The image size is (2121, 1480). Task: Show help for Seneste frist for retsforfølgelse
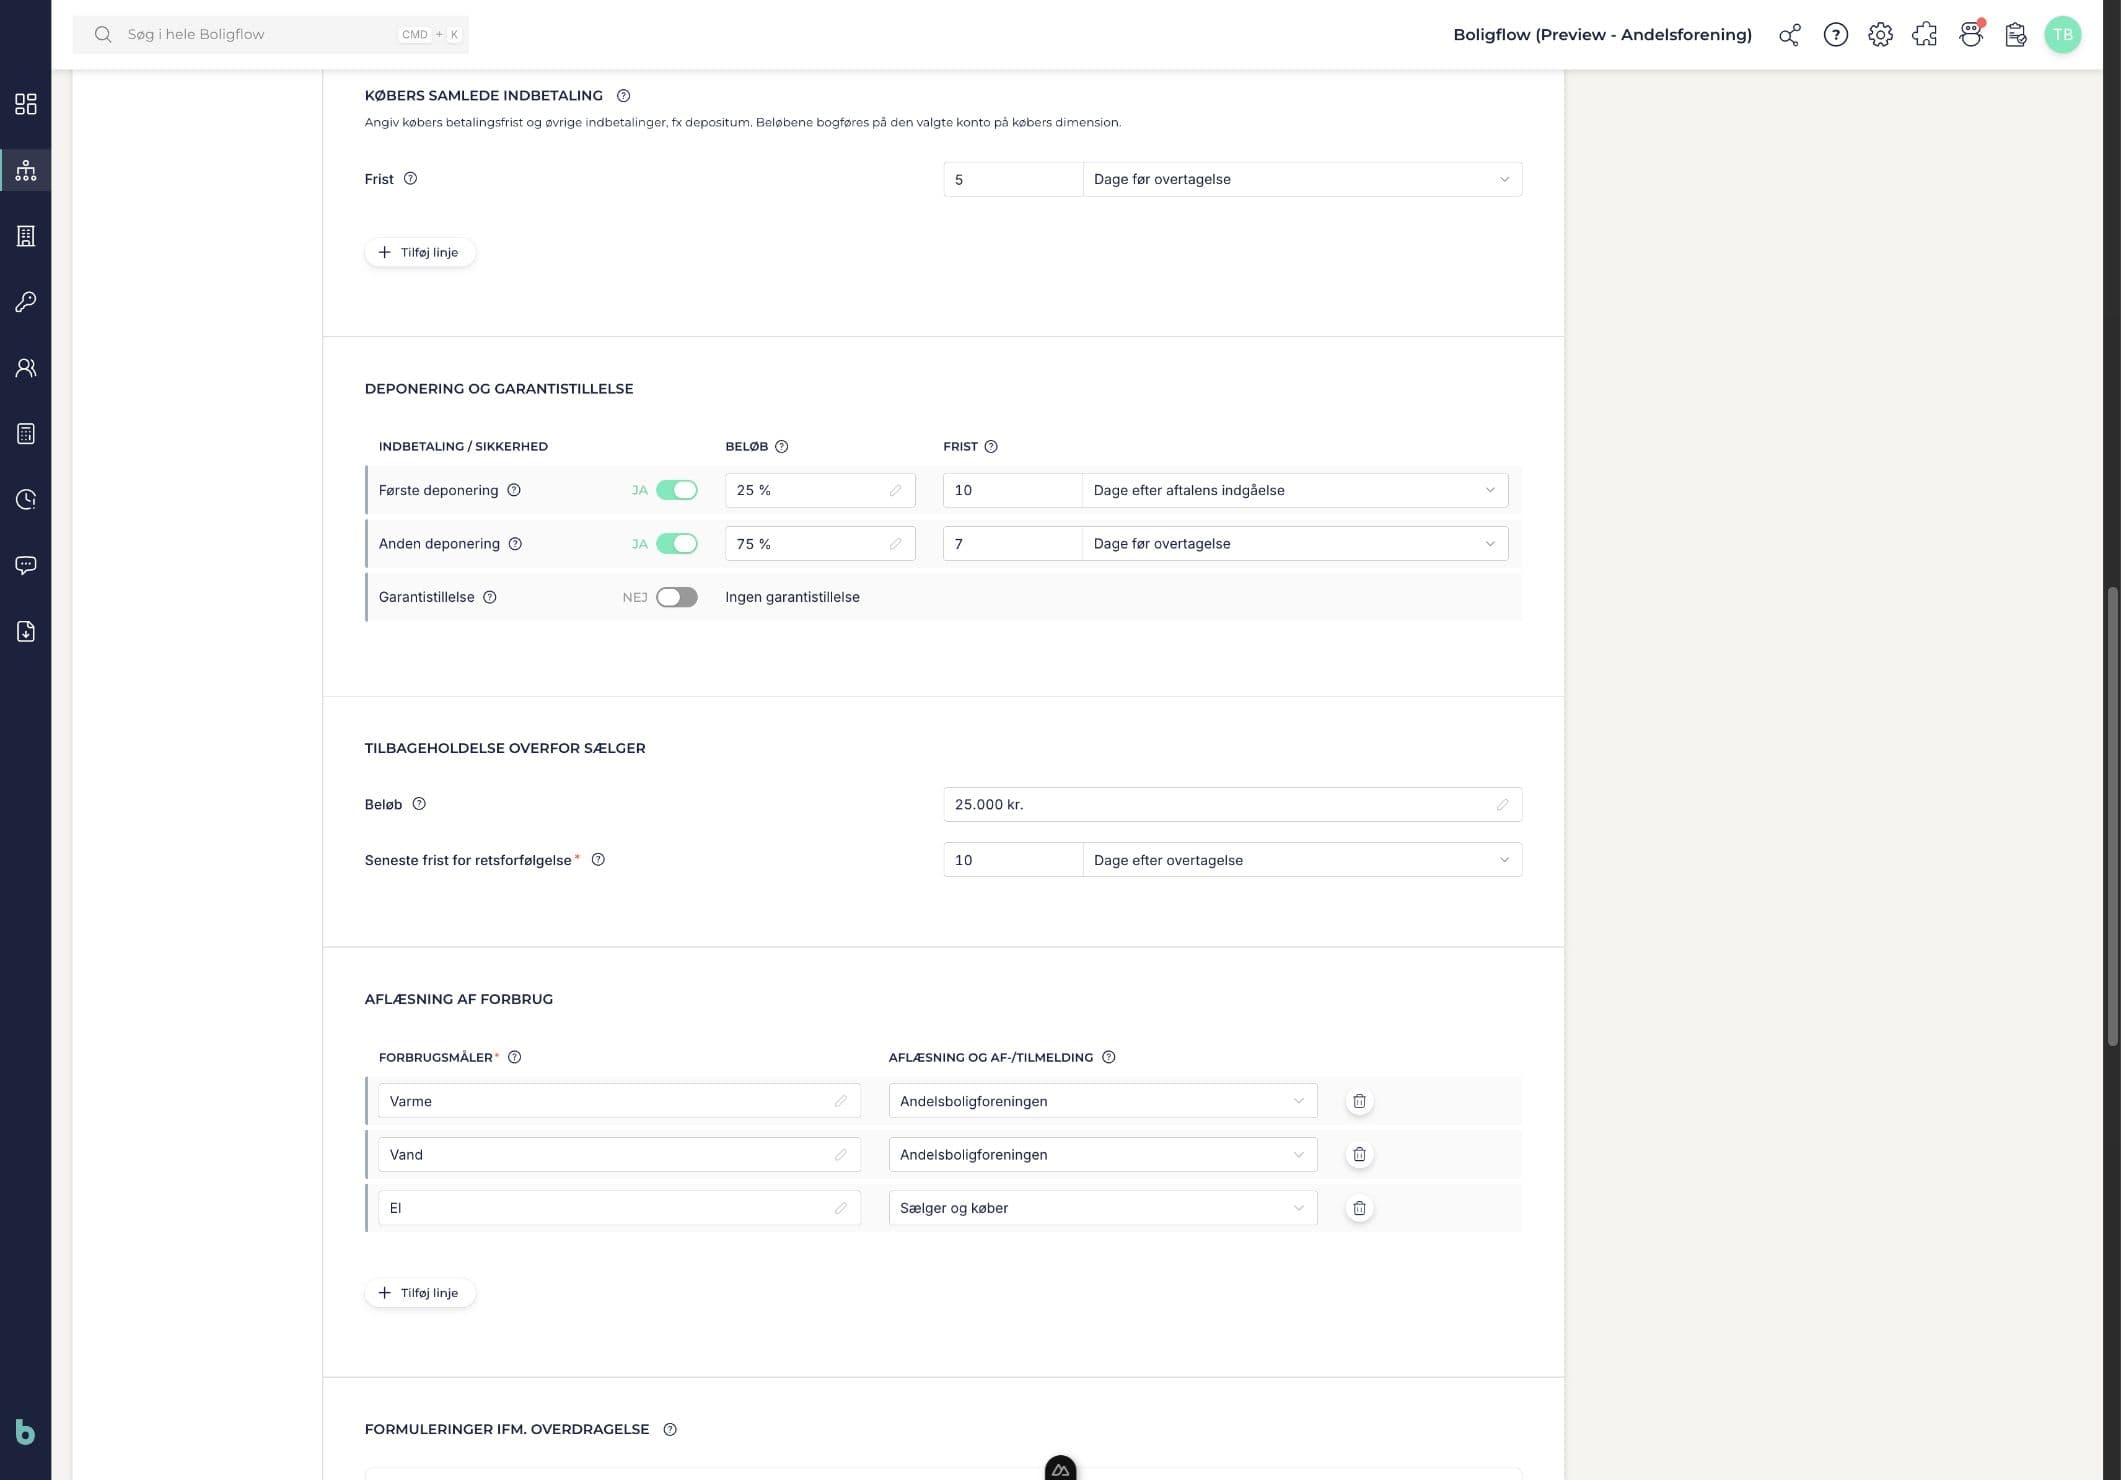tap(598, 860)
